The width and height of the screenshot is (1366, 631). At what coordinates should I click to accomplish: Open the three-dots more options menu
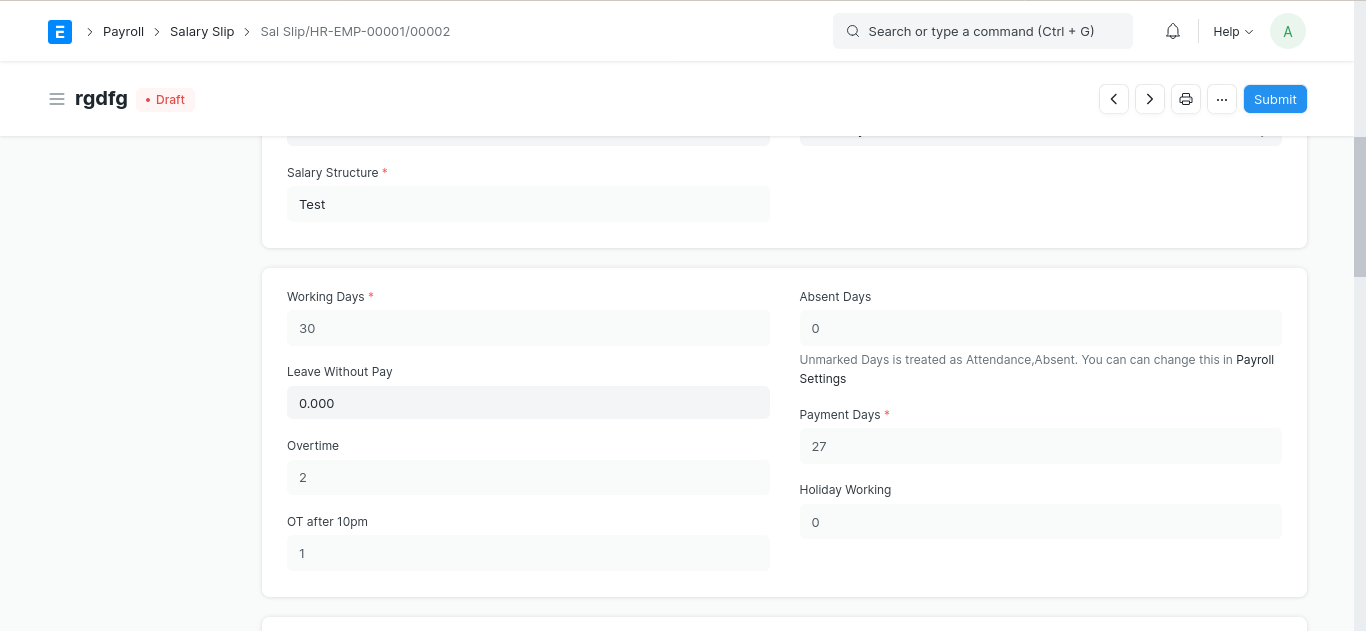point(1222,99)
